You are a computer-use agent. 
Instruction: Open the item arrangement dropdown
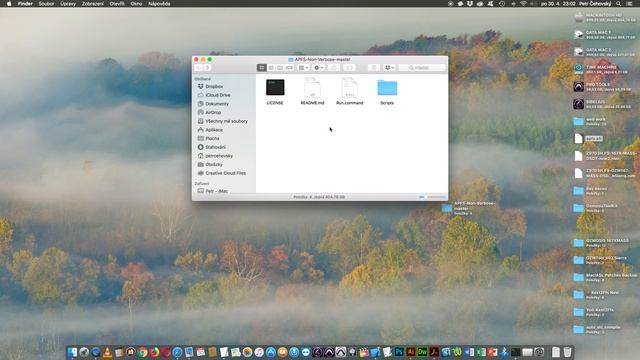coord(303,68)
